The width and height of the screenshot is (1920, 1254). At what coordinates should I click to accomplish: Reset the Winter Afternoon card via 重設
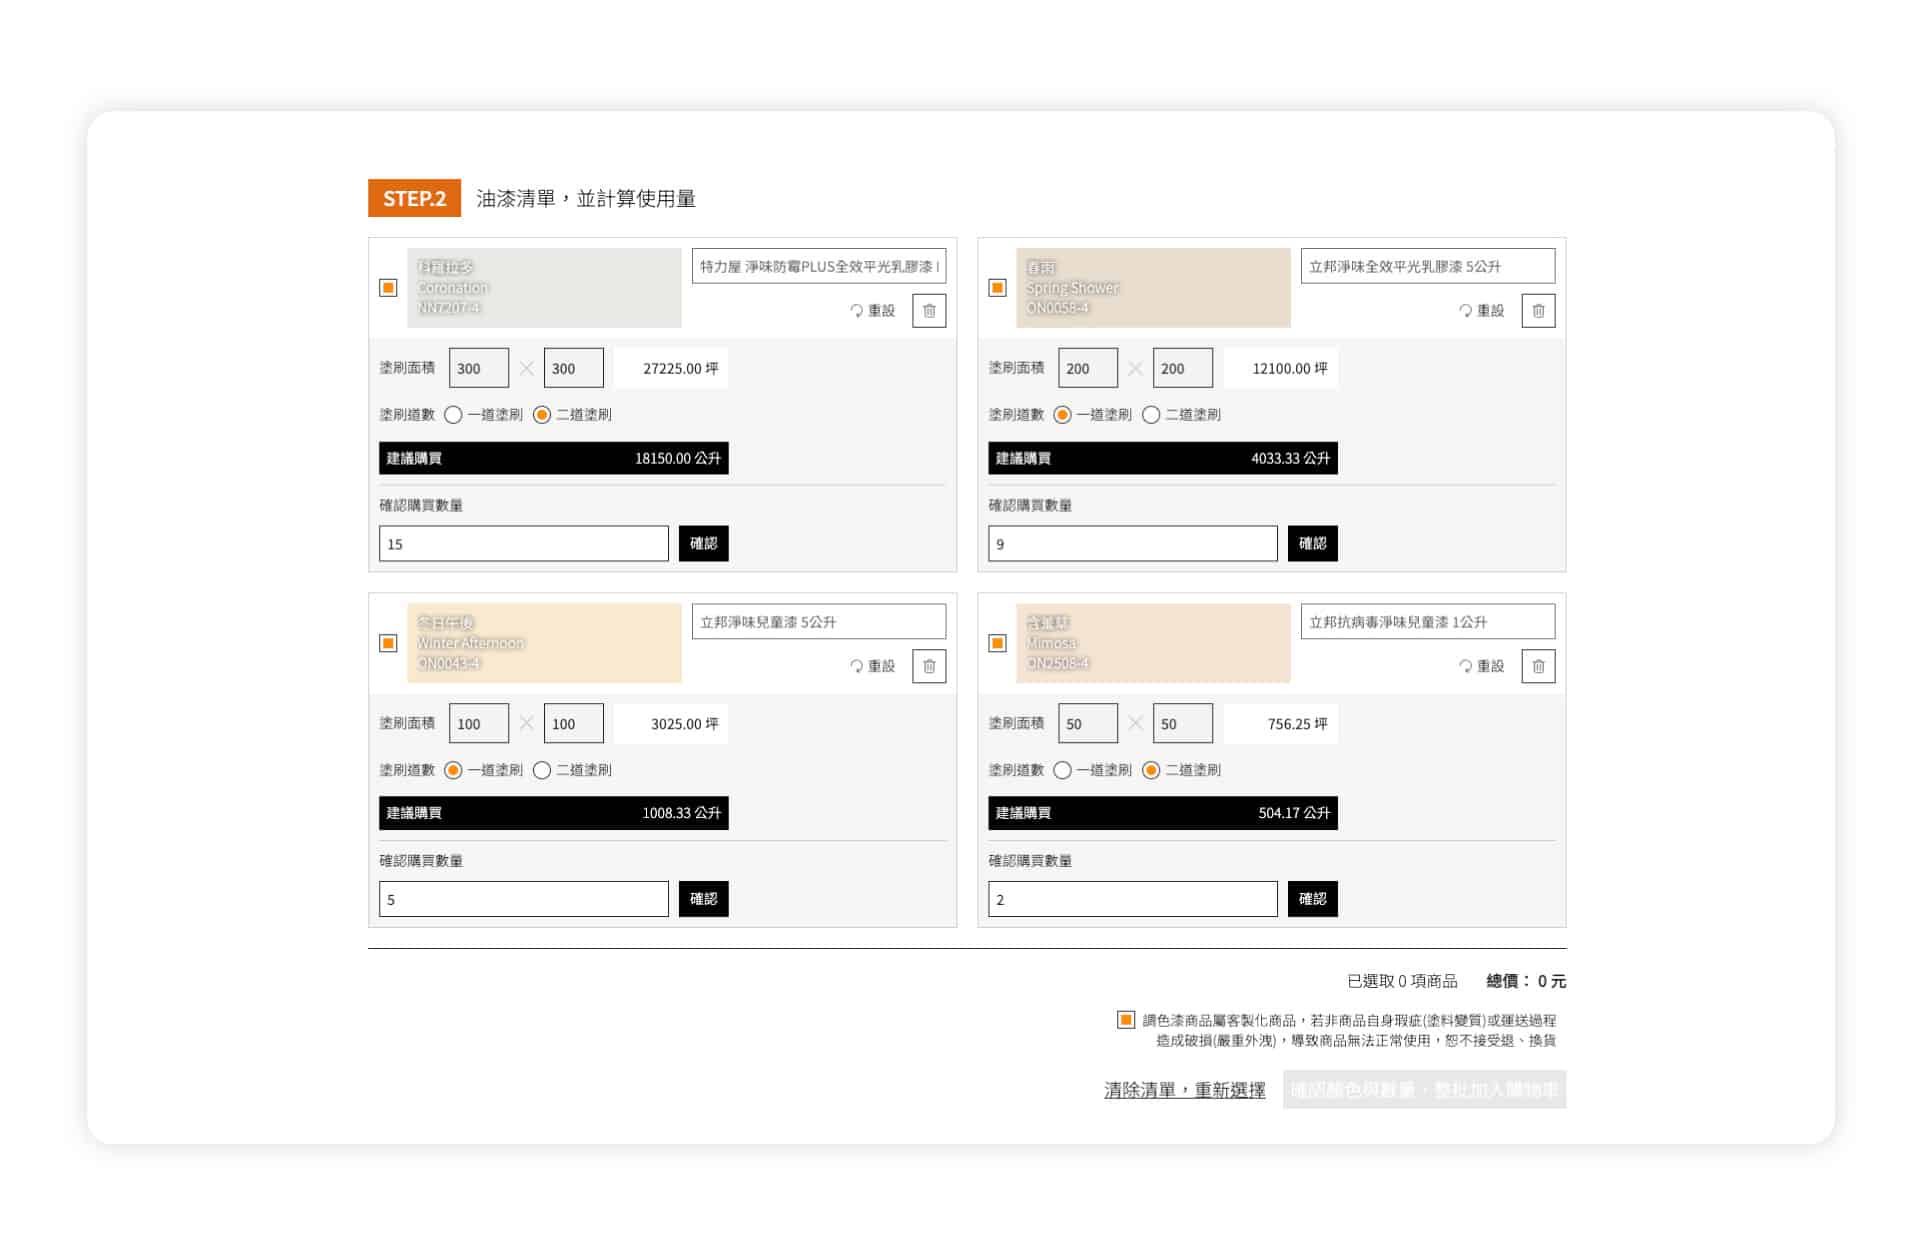coord(873,666)
